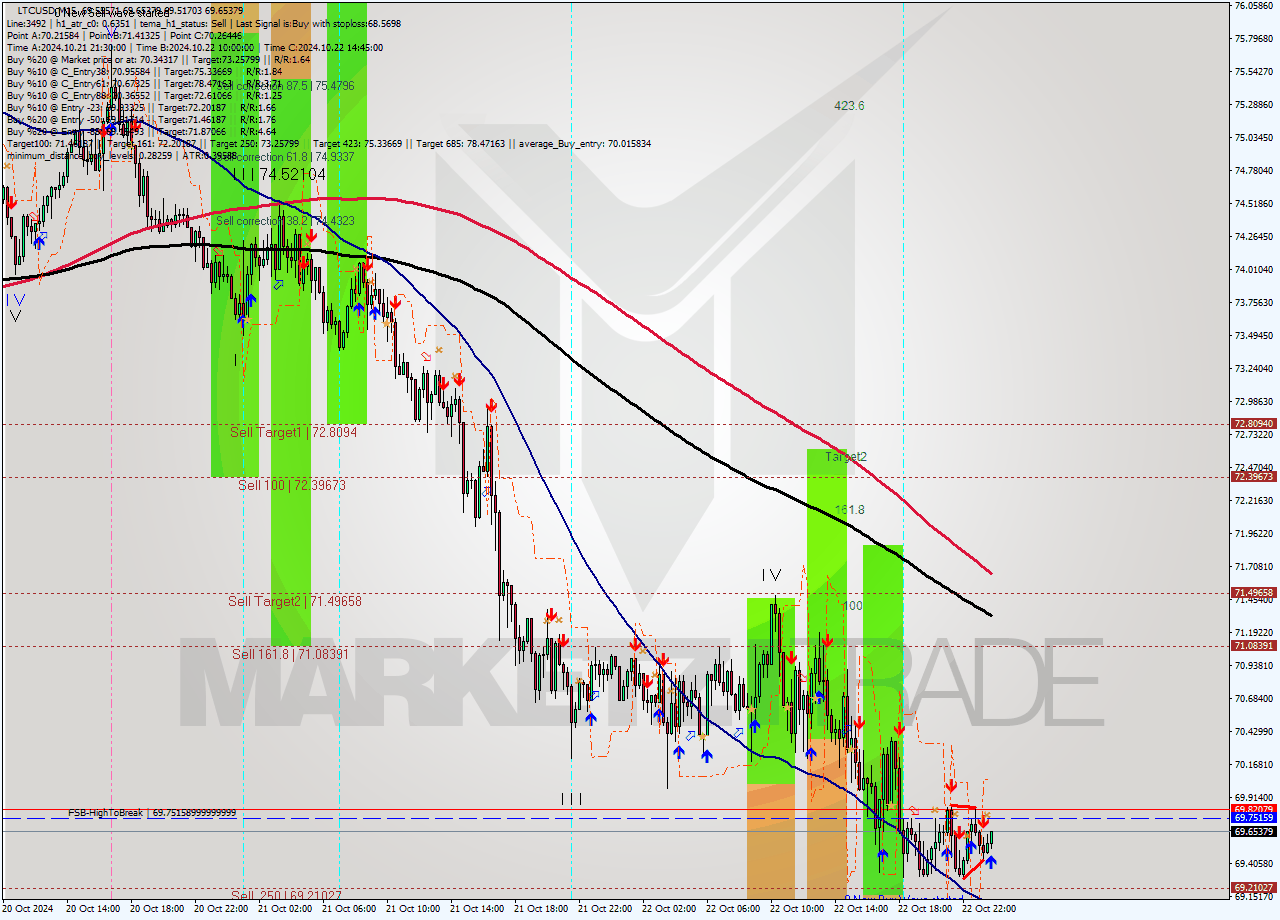This screenshot has height=920, width=1280.
Task: Click the blue price tag 69.75159
Action: tap(1253, 818)
